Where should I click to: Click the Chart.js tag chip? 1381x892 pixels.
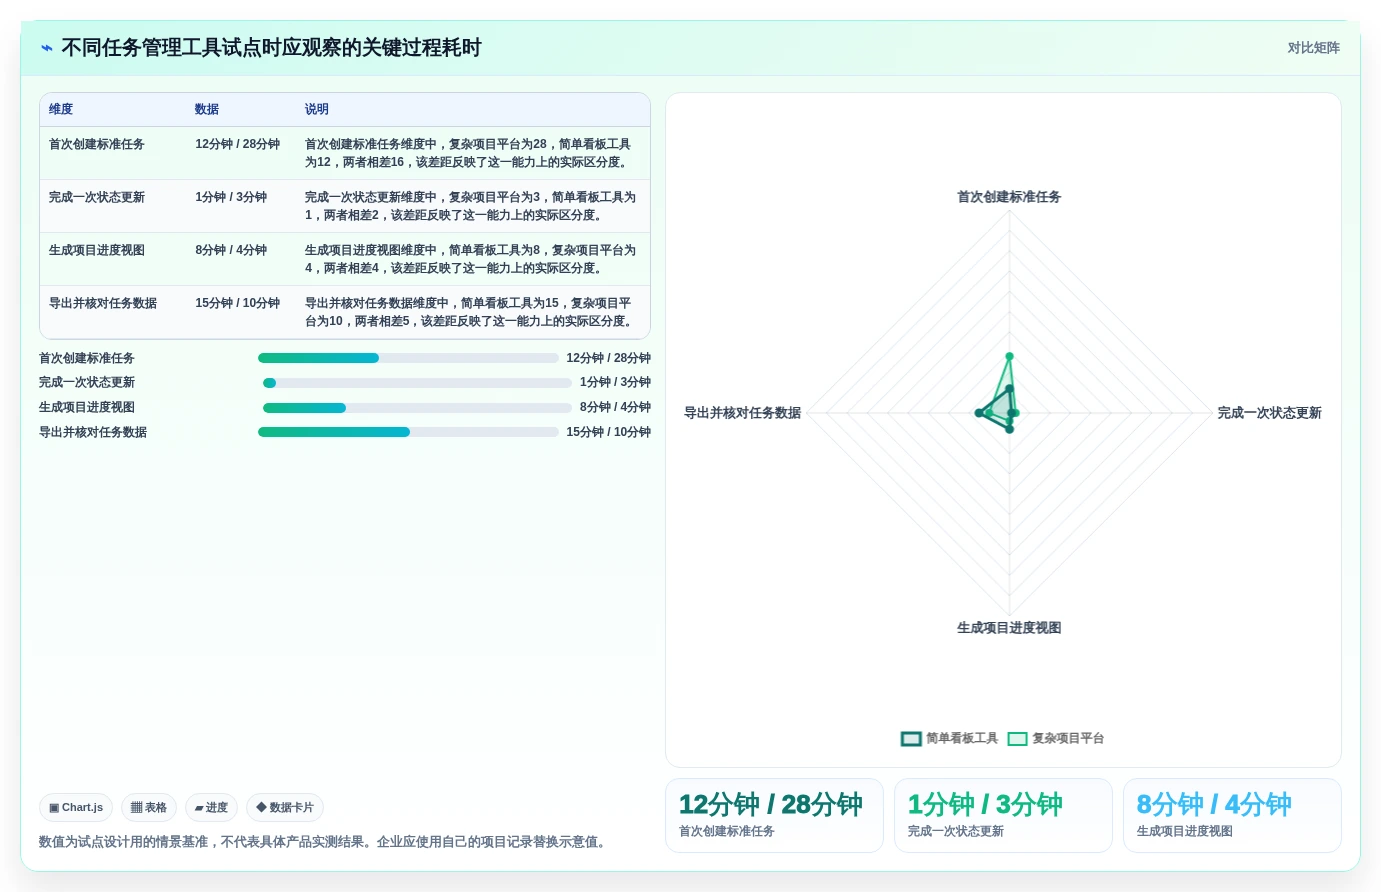[x=76, y=807]
